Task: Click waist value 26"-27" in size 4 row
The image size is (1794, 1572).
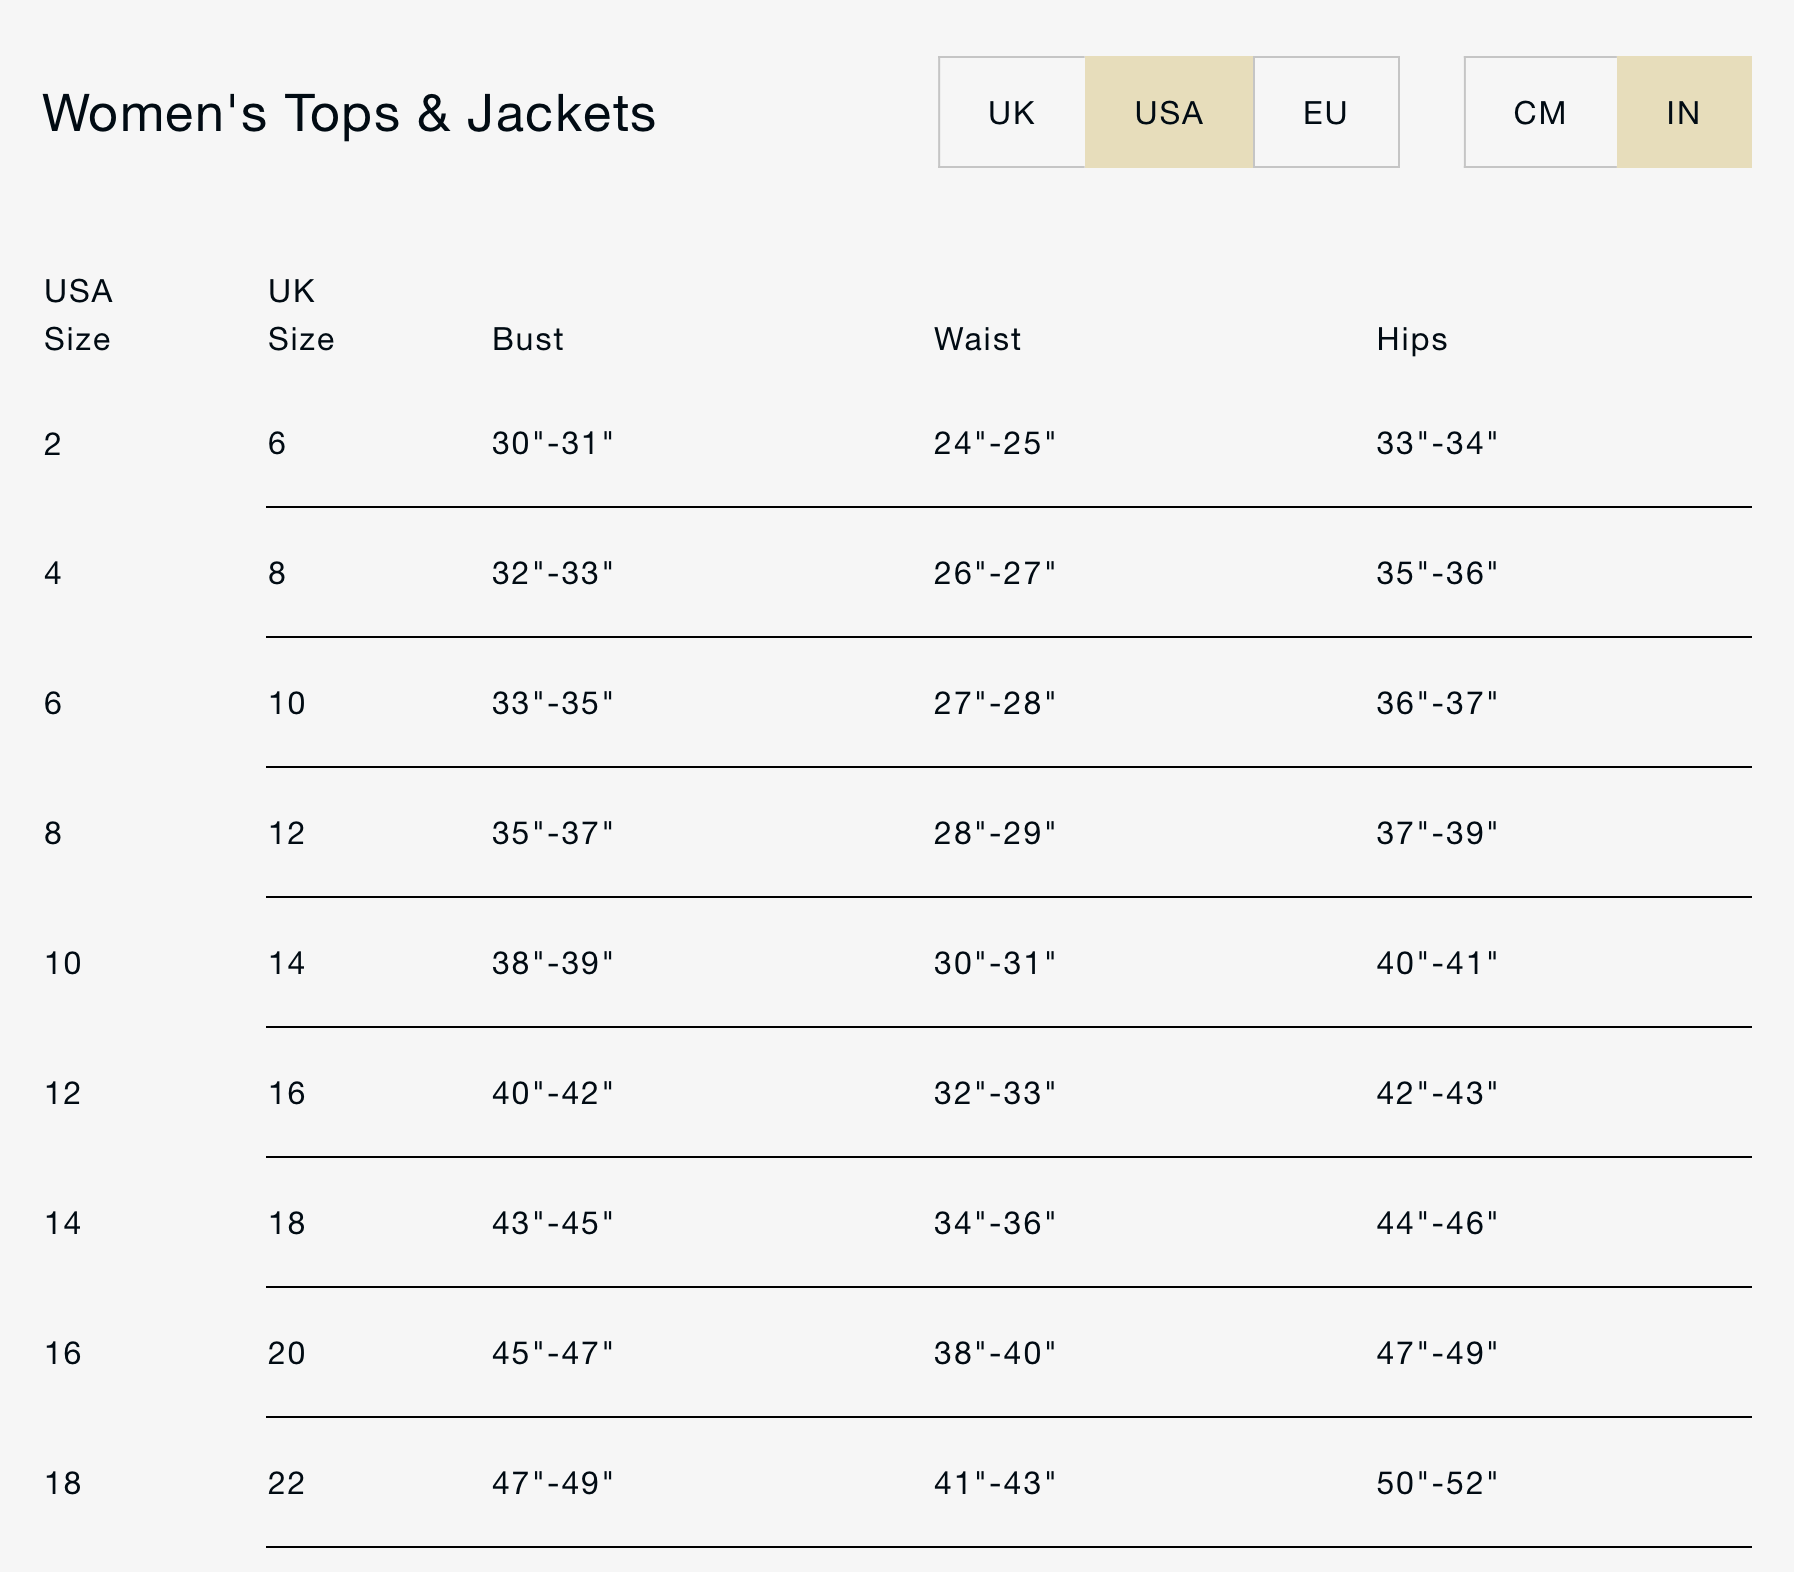Action: pyautogui.click(x=994, y=573)
